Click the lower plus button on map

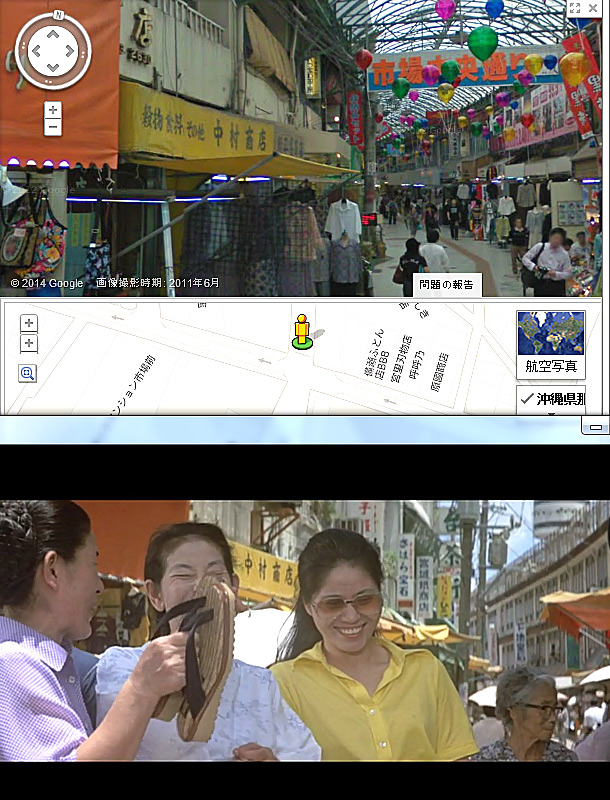(x=29, y=343)
